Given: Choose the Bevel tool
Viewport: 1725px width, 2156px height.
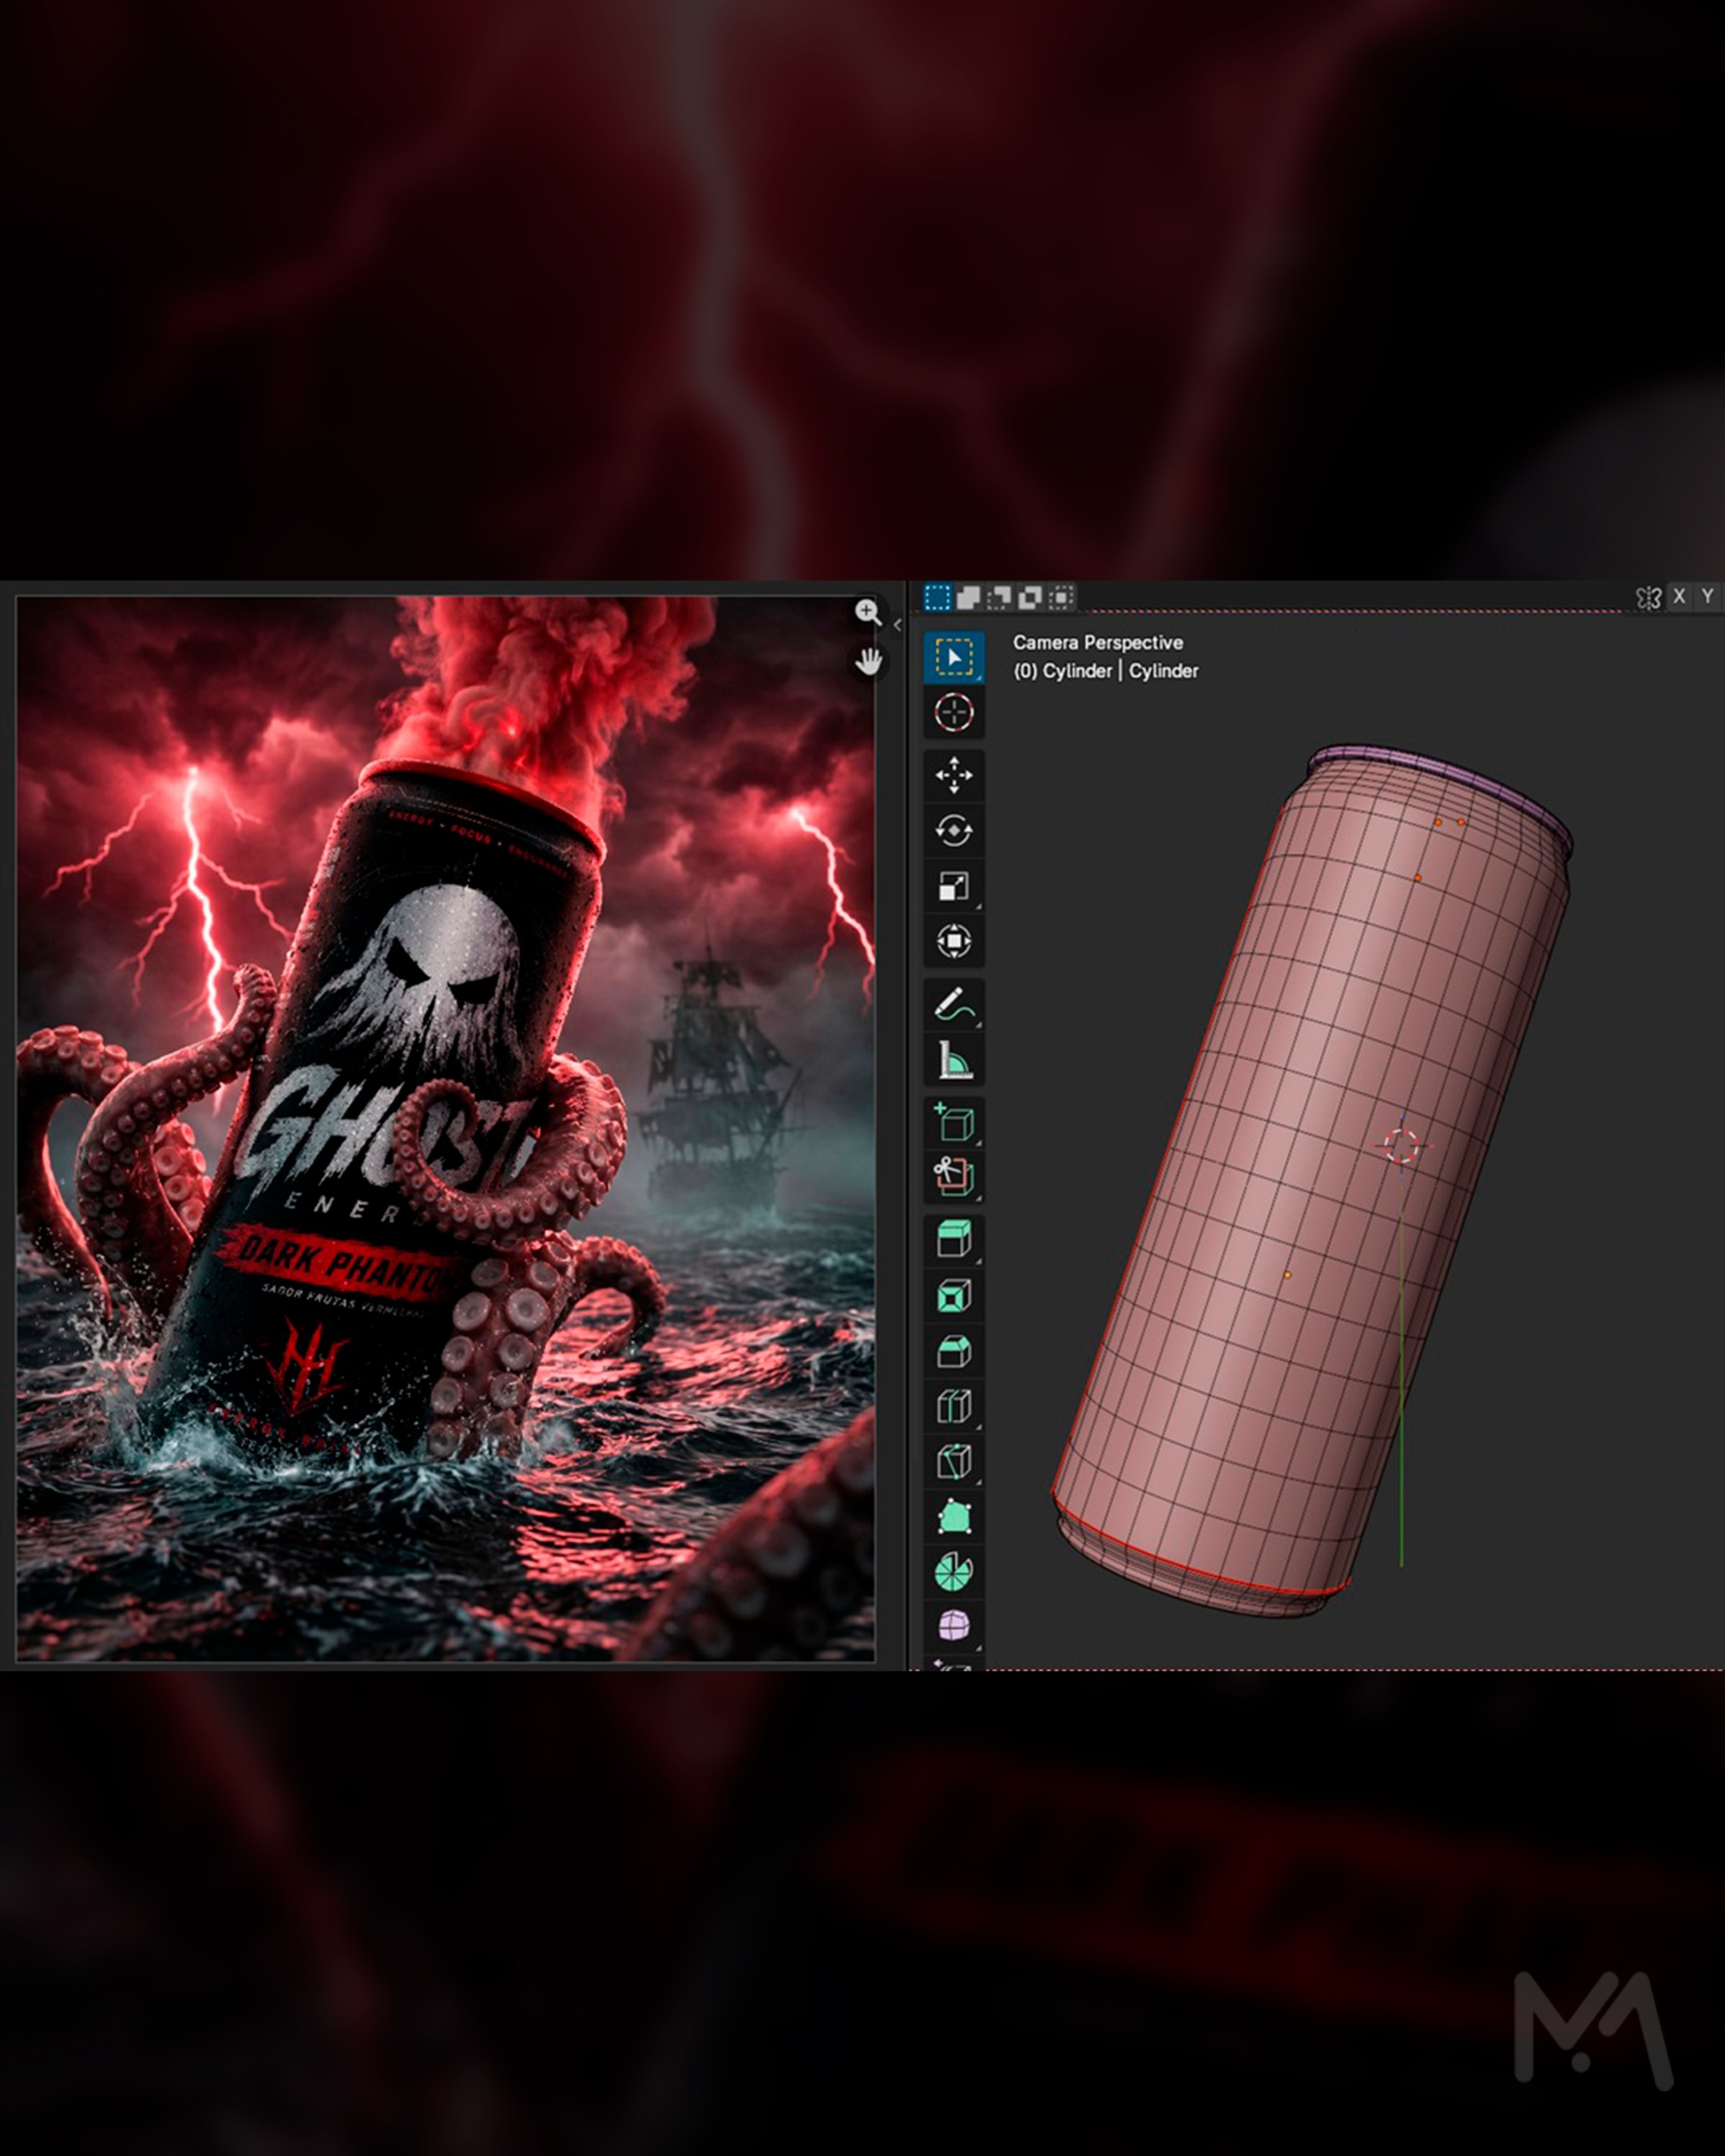Looking at the screenshot, I should 953,1351.
